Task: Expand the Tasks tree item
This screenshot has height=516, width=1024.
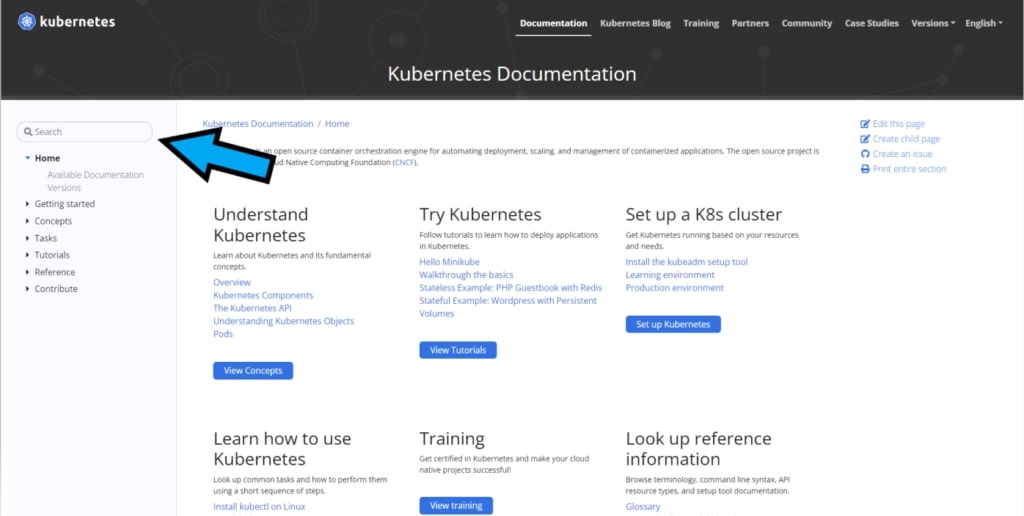Action: (27, 238)
